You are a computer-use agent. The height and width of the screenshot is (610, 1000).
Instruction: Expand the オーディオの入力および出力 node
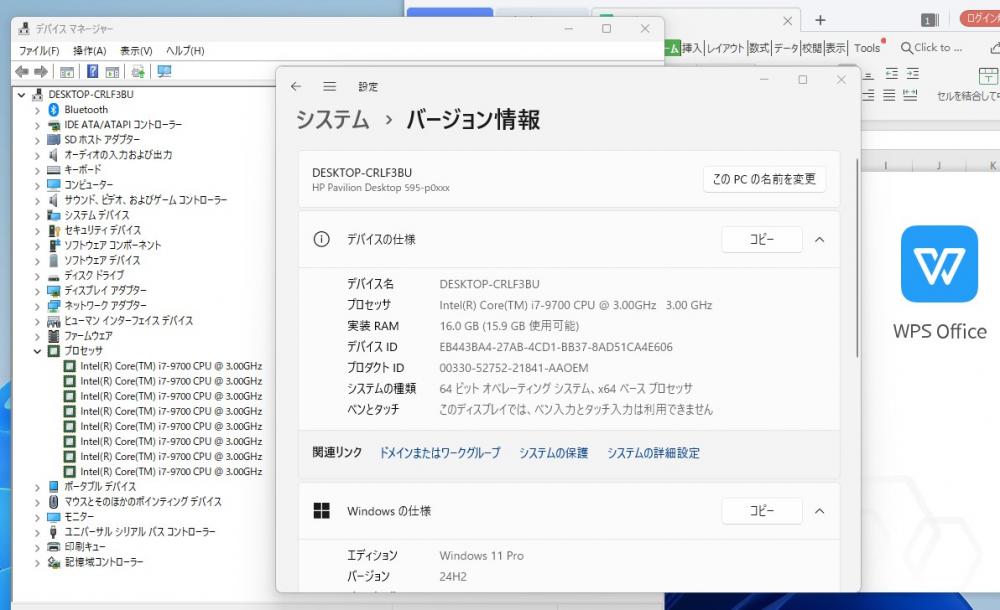(38, 156)
